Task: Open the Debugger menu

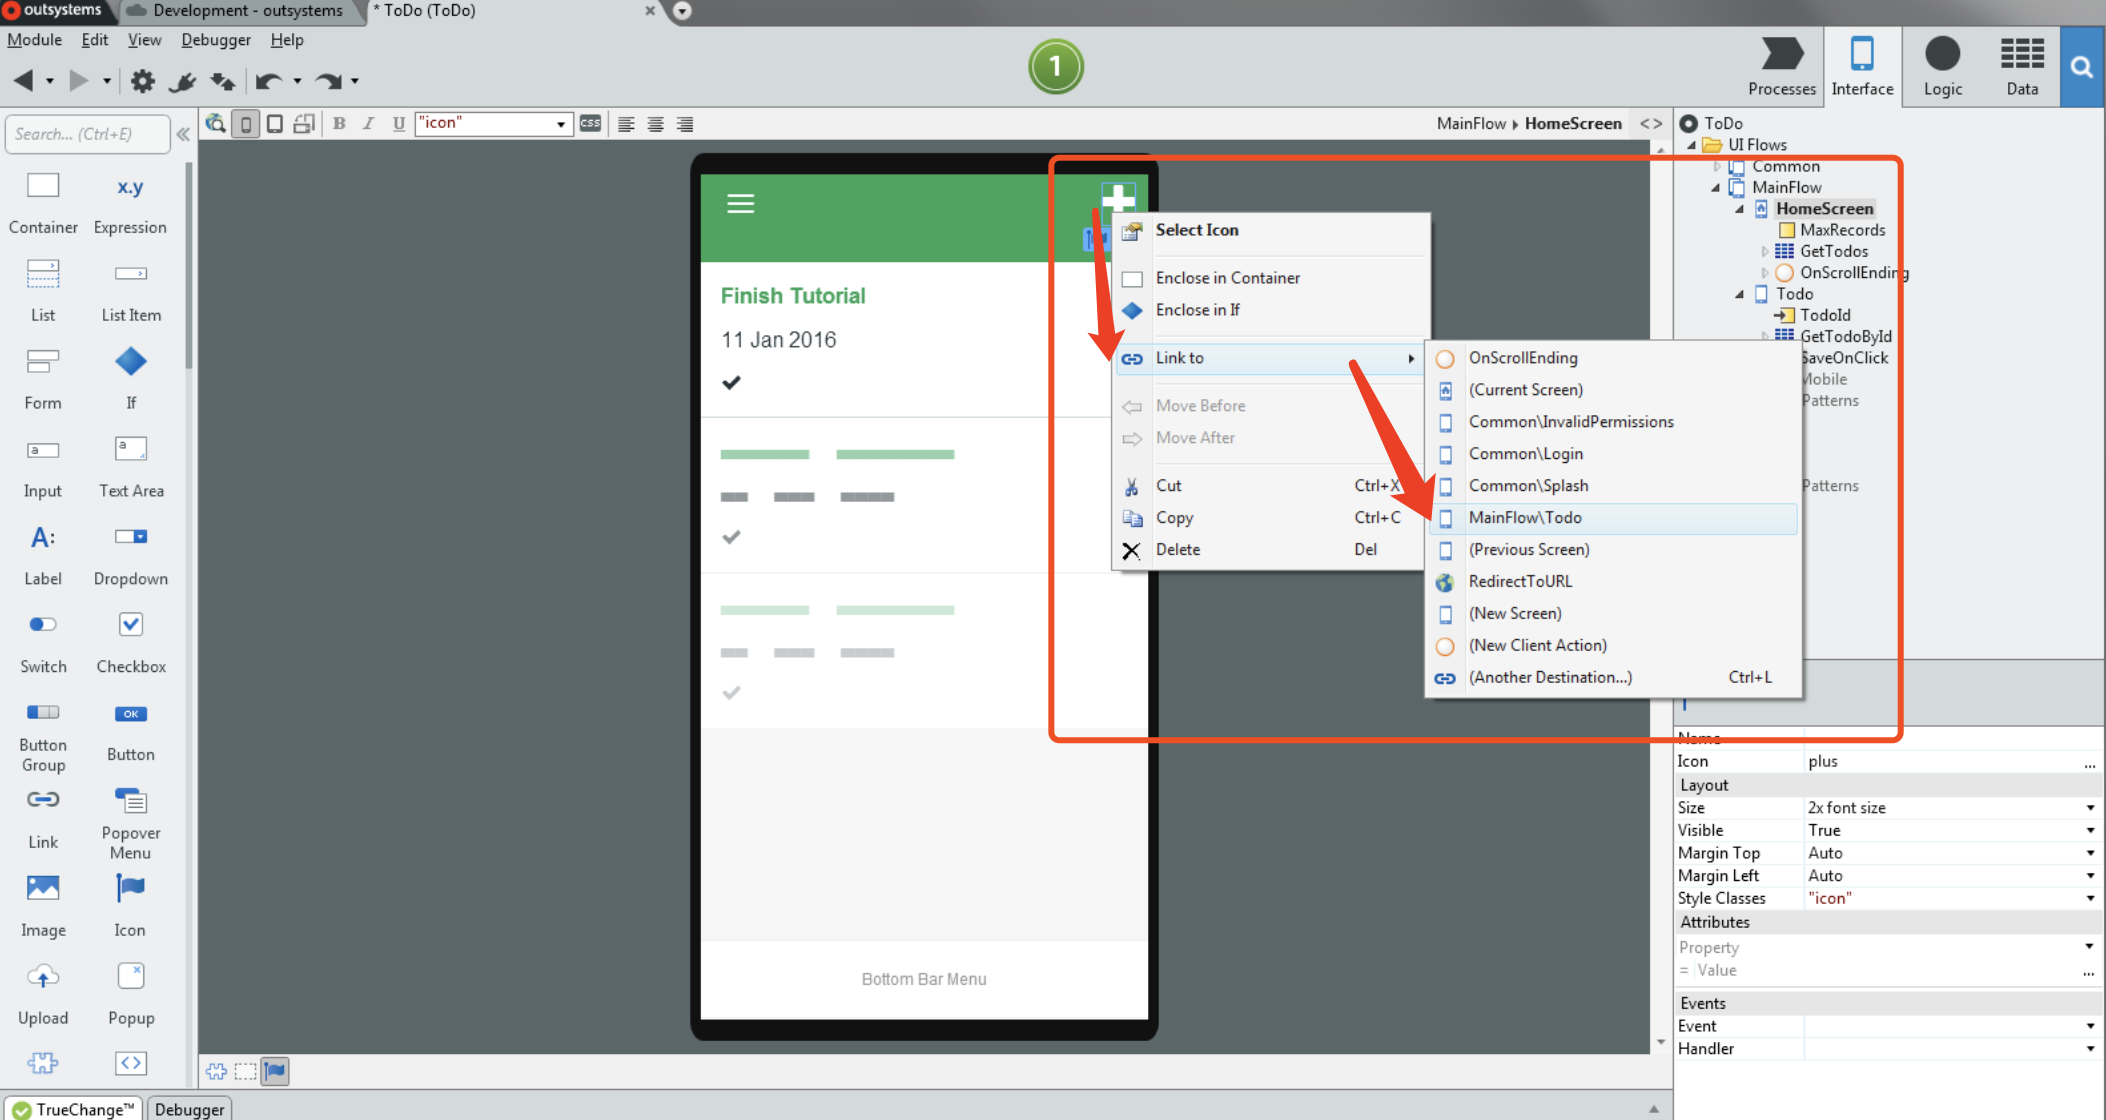Action: pyautogui.click(x=215, y=40)
